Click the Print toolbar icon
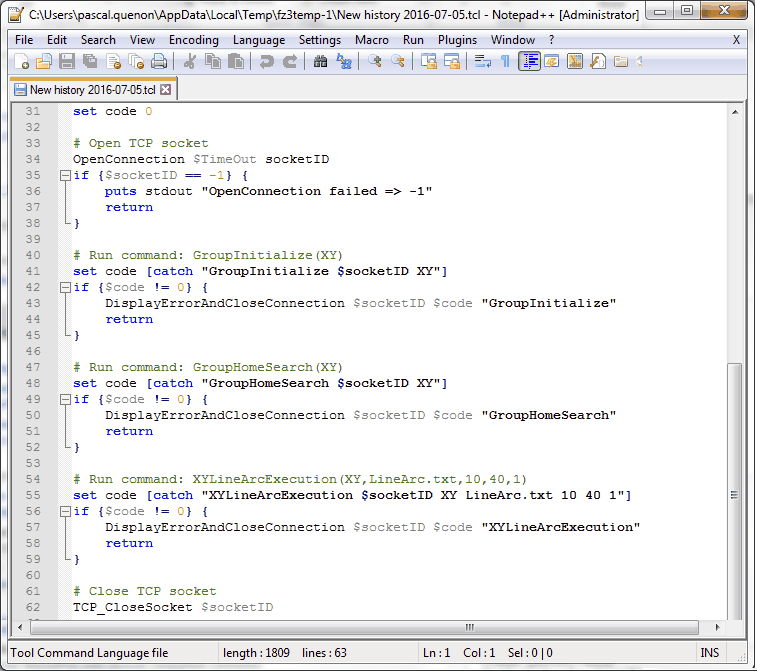This screenshot has height=671, width=757. tap(157, 62)
